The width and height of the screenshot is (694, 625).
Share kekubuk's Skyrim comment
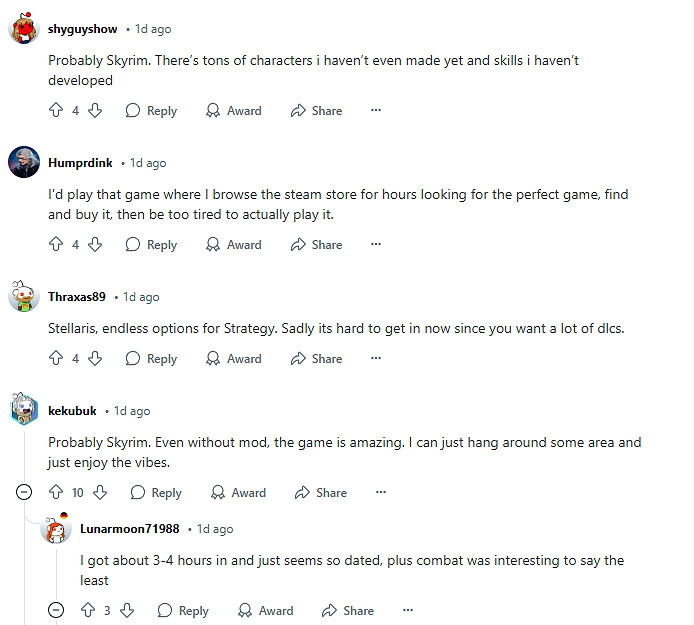(x=321, y=492)
